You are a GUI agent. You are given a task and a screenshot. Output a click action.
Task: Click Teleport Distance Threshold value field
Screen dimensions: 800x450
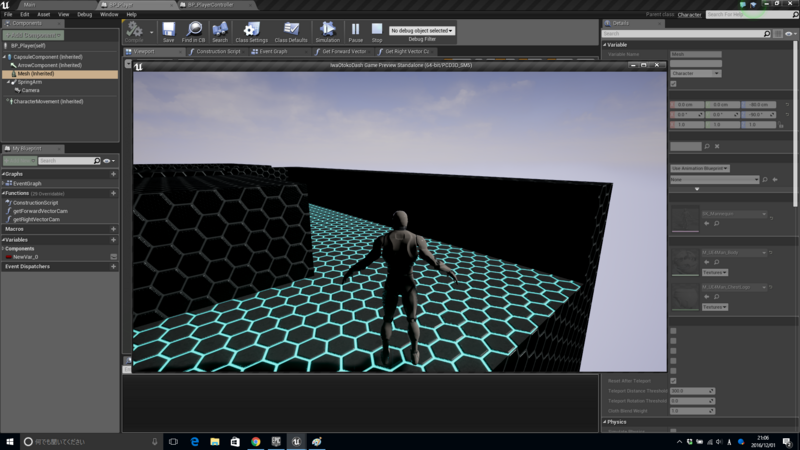click(692, 391)
